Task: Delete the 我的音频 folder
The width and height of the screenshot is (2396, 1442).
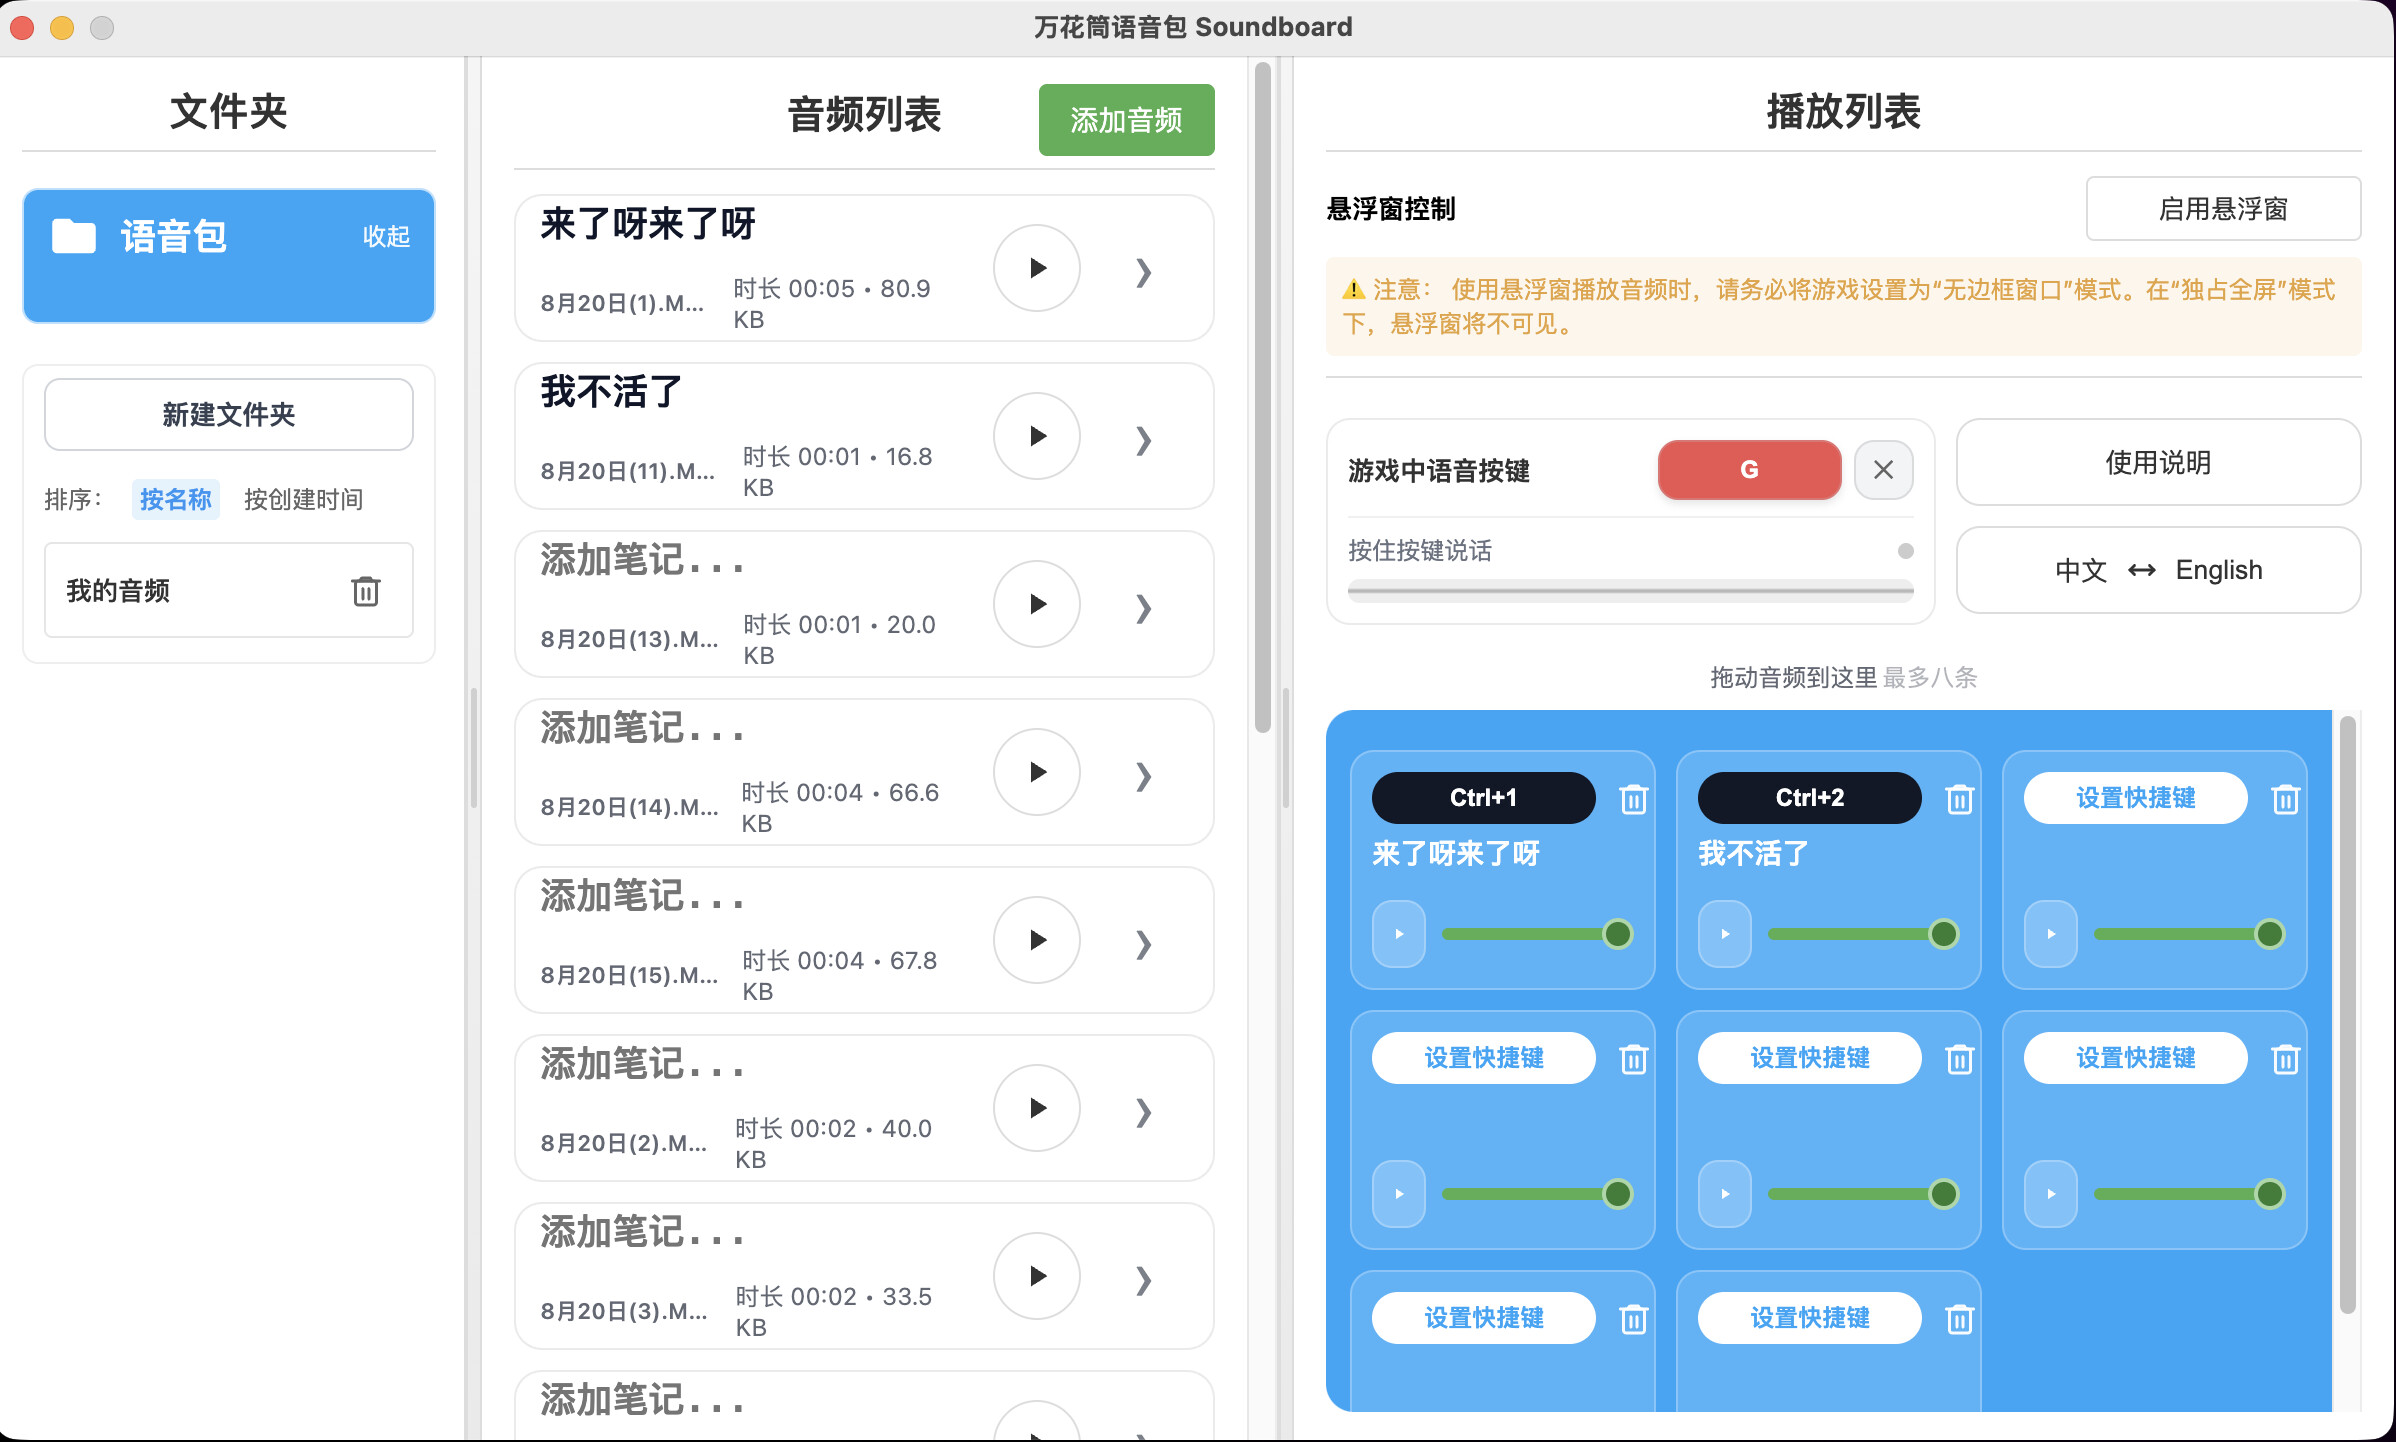Action: (x=366, y=591)
